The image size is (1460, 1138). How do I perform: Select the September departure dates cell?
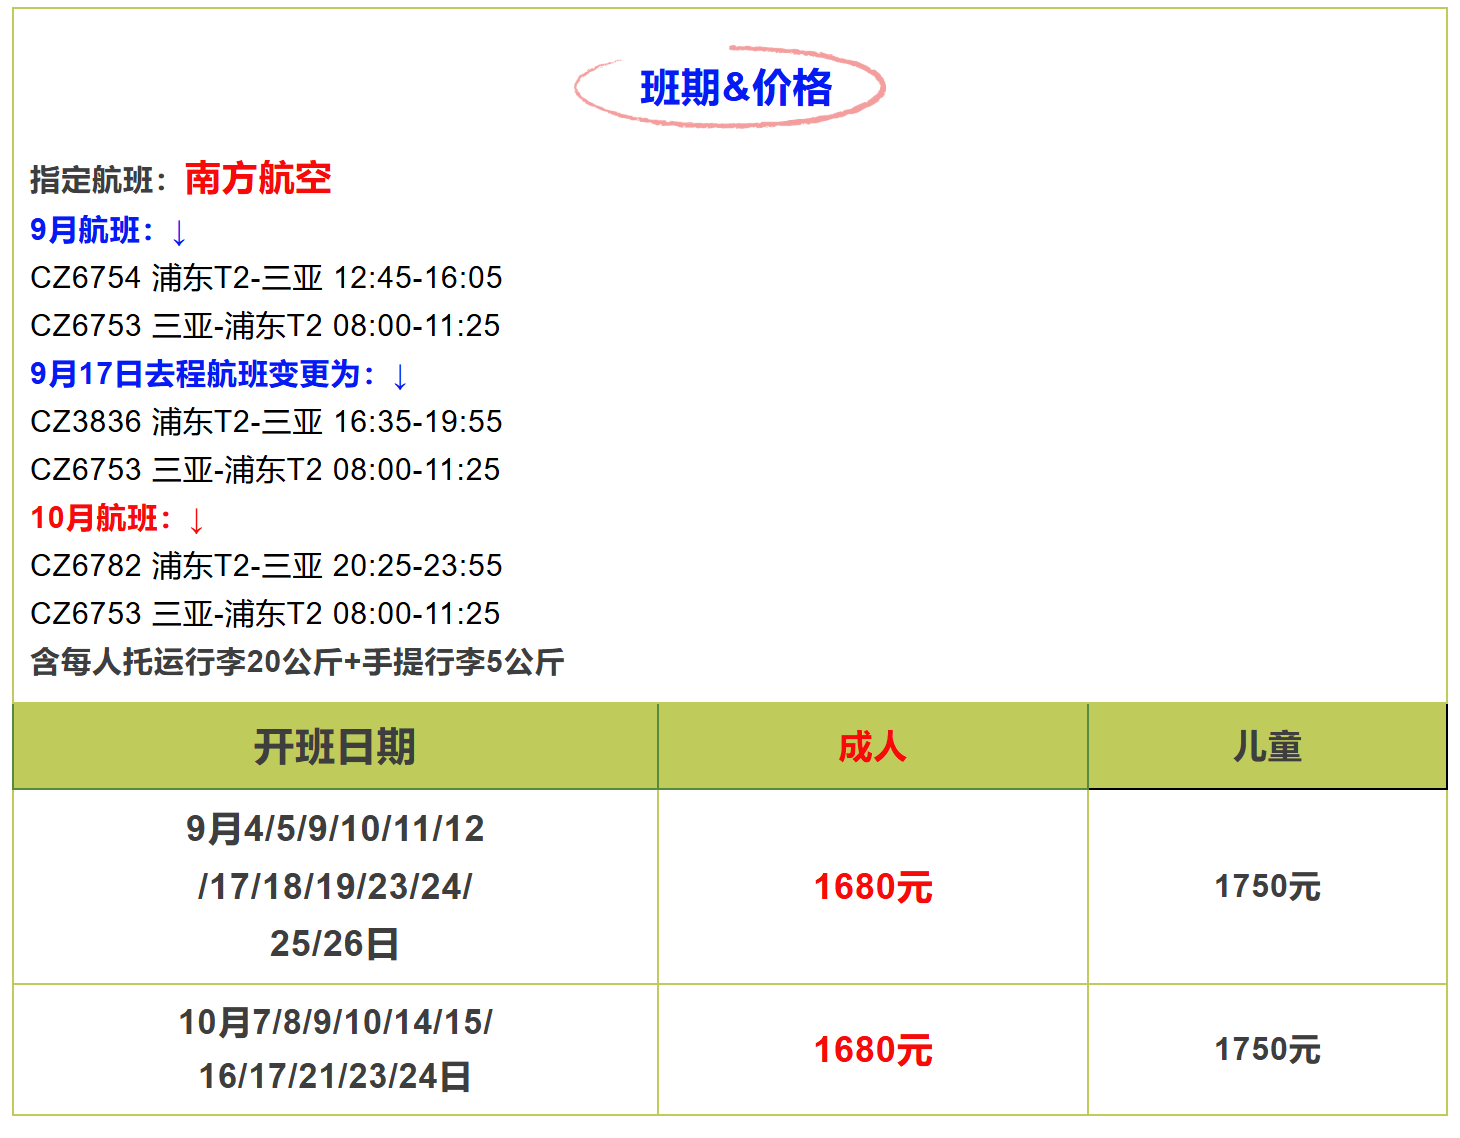point(335,886)
